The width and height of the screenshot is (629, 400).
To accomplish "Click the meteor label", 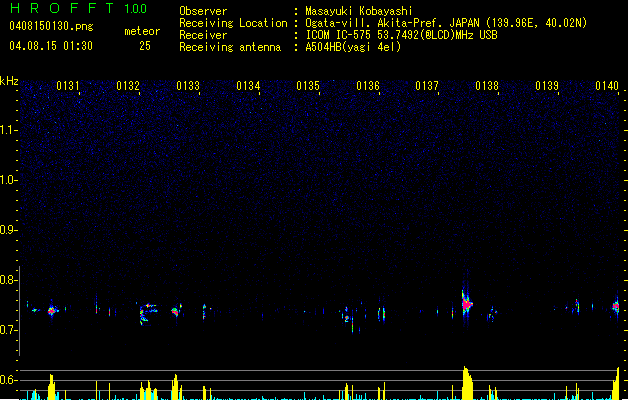I will pos(142,31).
